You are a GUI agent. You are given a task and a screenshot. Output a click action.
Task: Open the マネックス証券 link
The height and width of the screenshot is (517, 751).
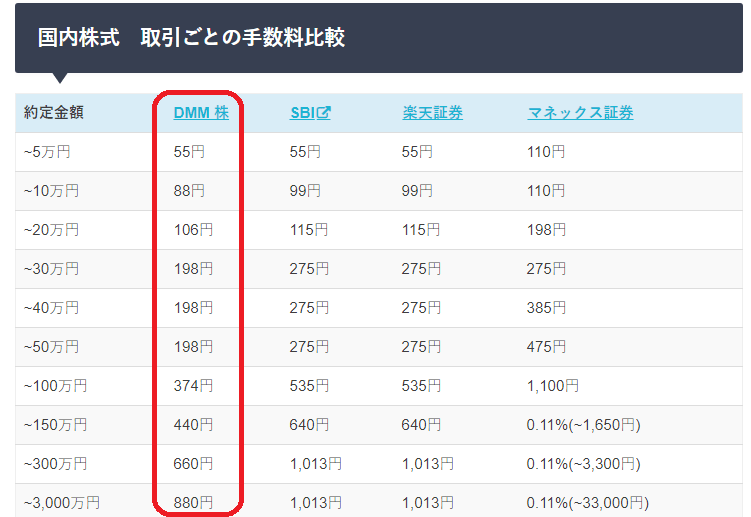580,113
